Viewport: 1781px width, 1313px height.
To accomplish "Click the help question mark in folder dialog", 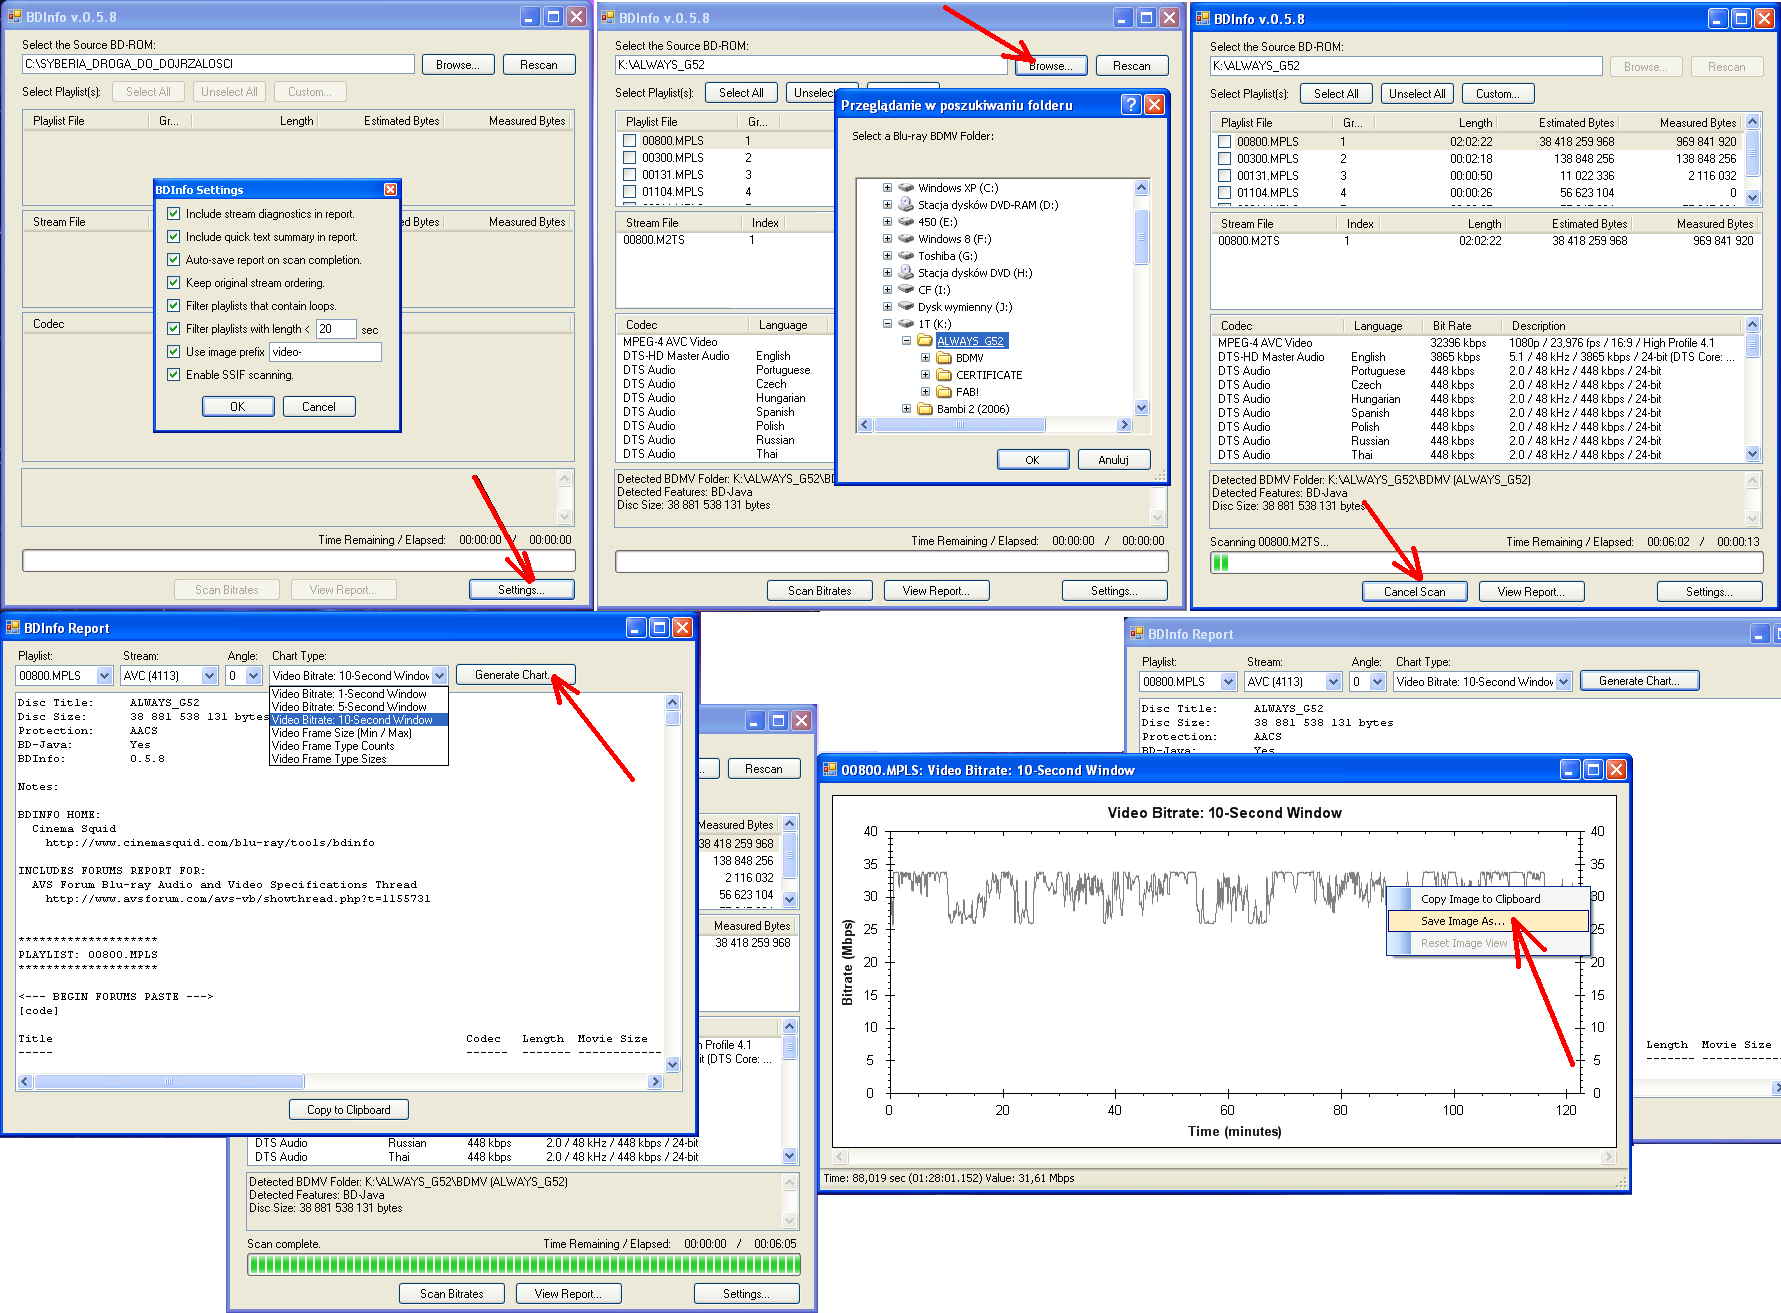I will coord(1131,105).
